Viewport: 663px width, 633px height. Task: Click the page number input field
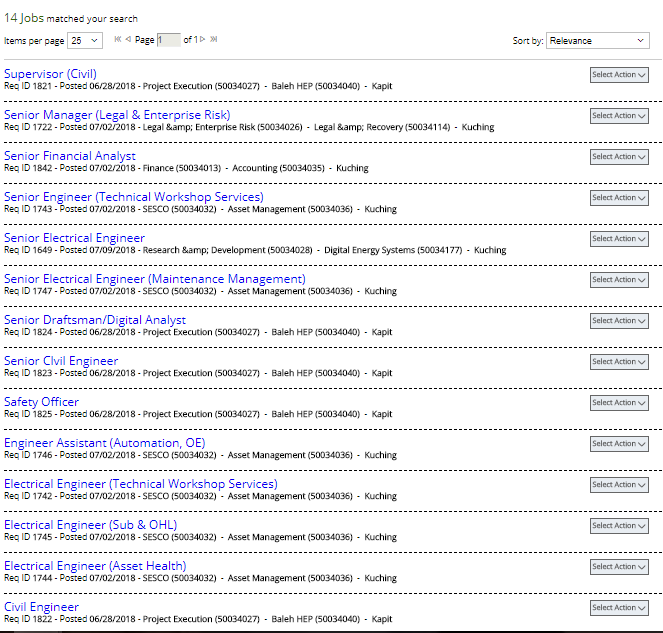pyautogui.click(x=169, y=40)
